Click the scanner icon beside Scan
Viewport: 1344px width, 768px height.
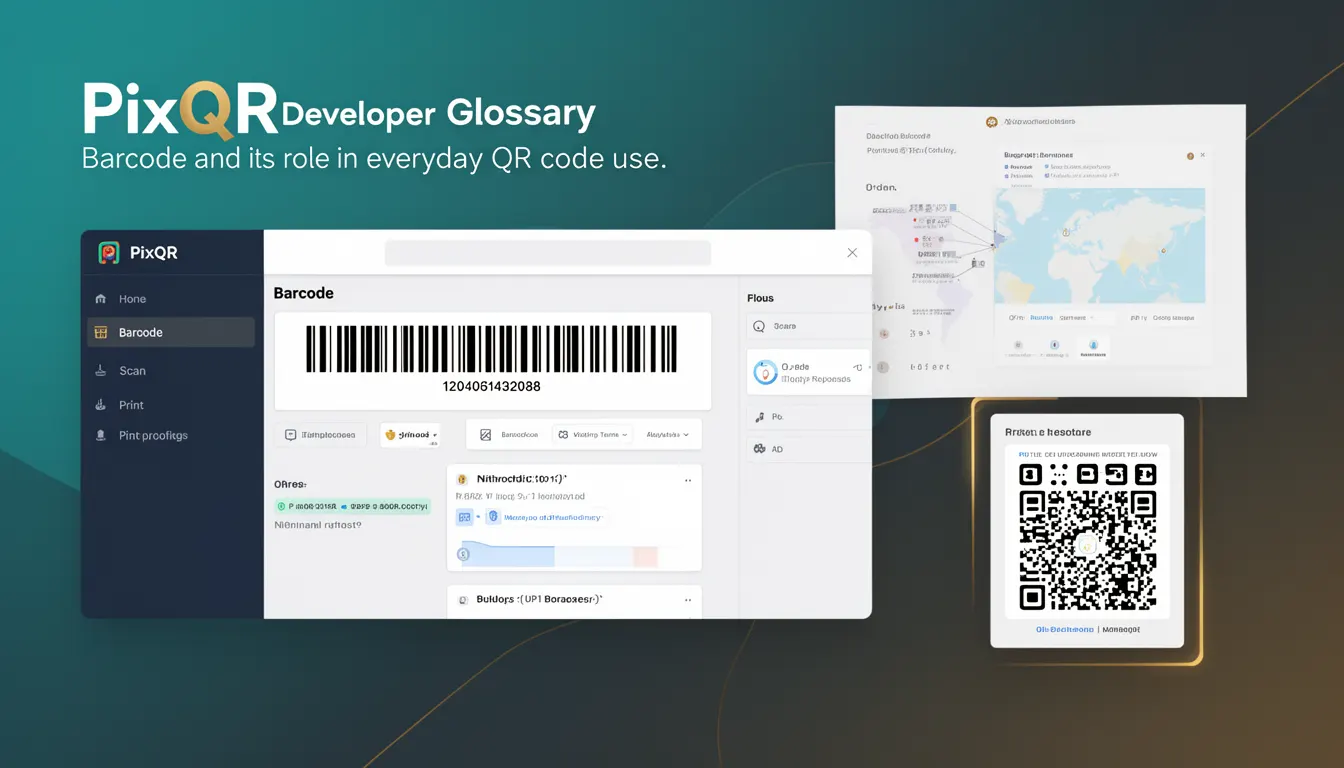click(100, 370)
